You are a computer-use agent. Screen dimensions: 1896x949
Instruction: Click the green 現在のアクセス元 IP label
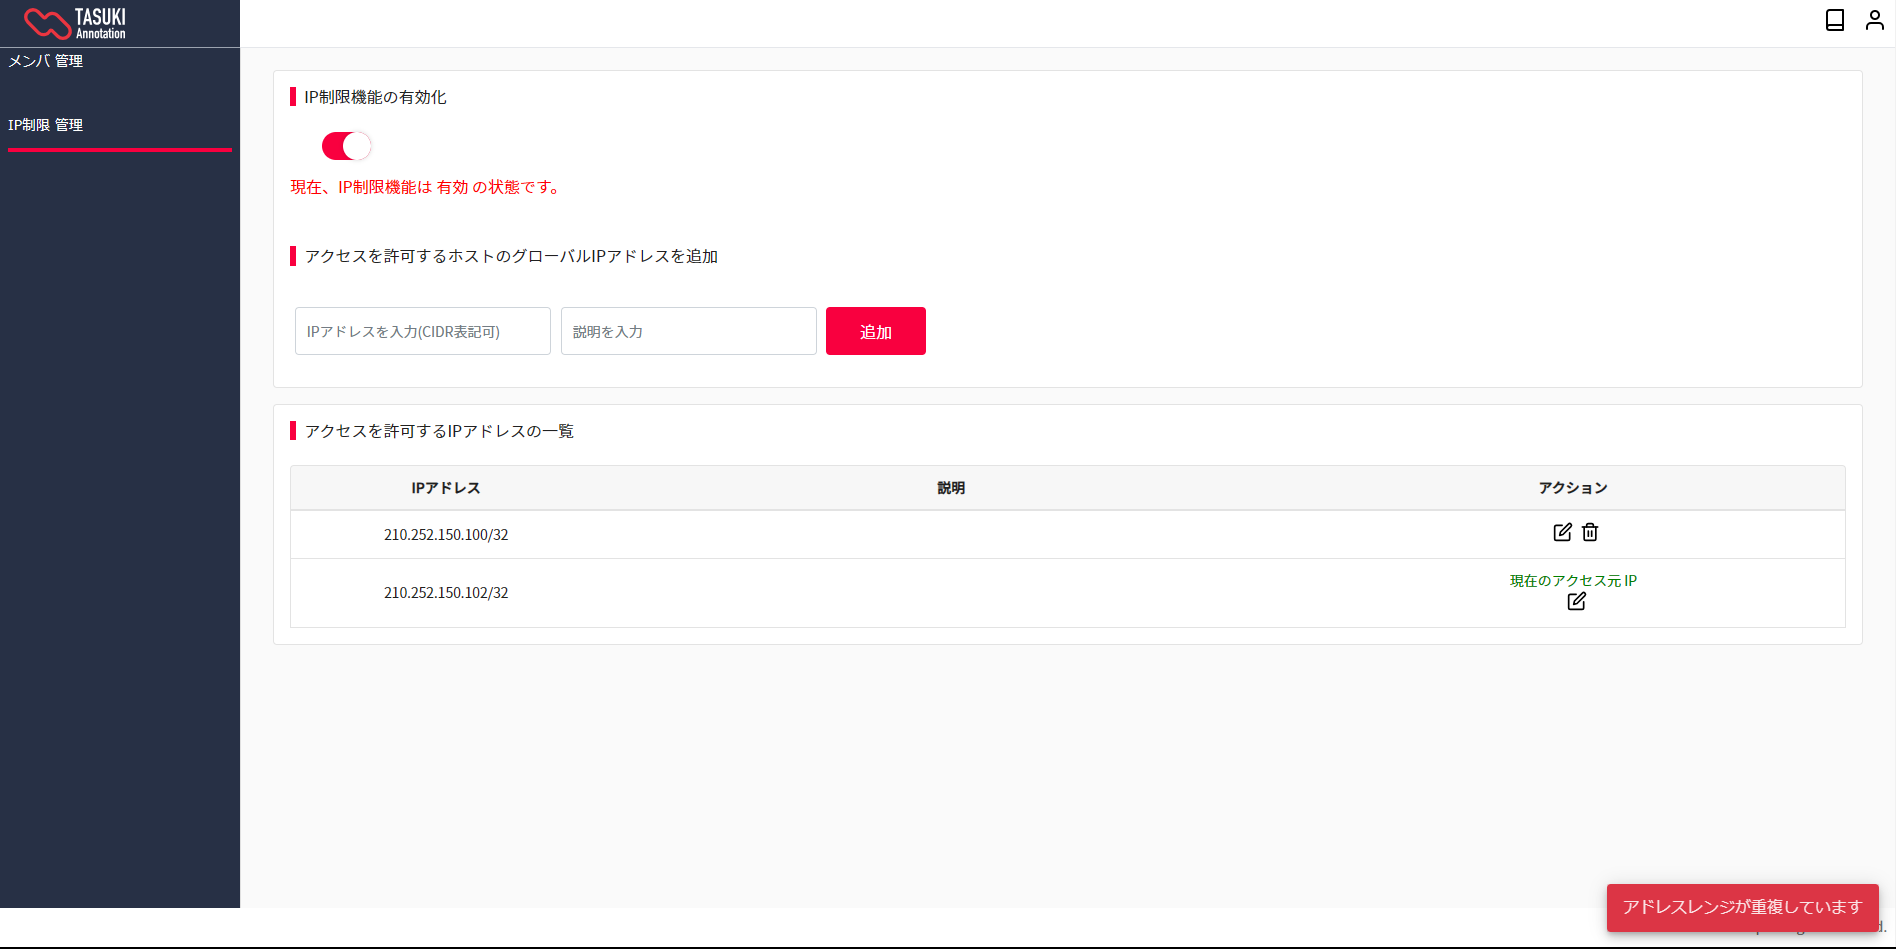pyautogui.click(x=1572, y=580)
